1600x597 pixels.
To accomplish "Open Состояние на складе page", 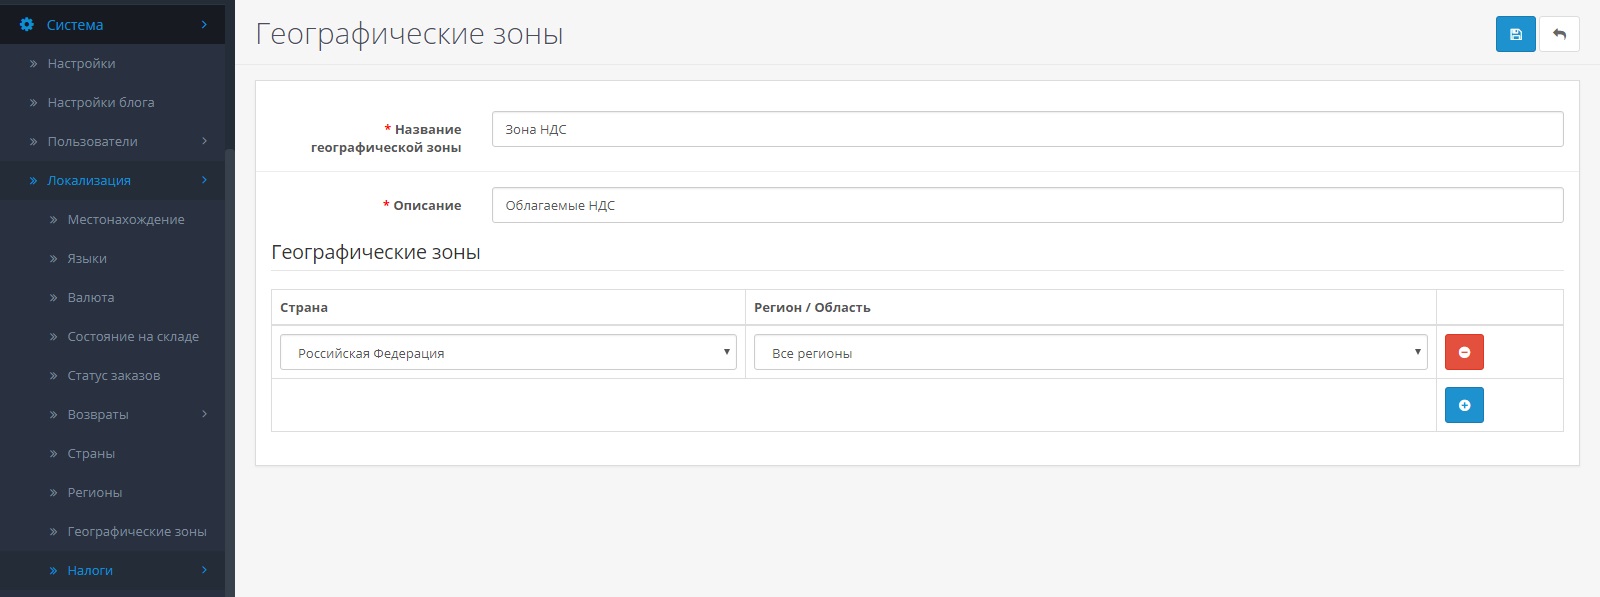I will (133, 336).
